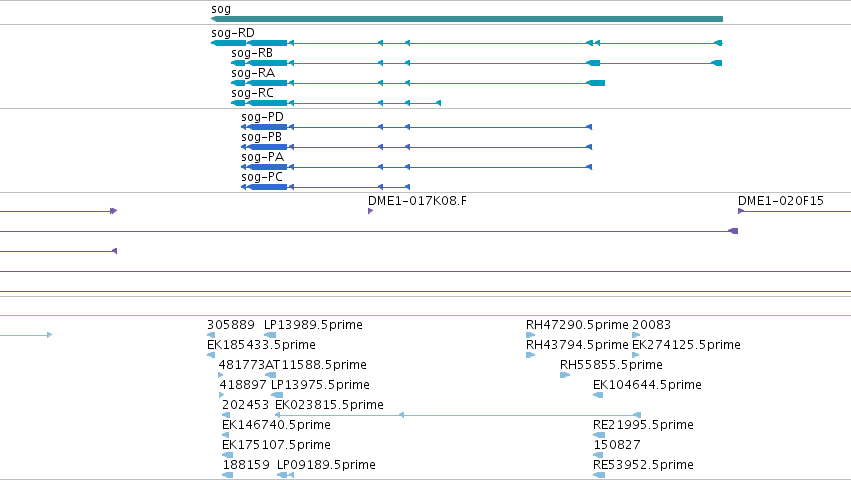Select the sog-RA transcript label
This screenshot has width=851, height=480.
pos(253,73)
